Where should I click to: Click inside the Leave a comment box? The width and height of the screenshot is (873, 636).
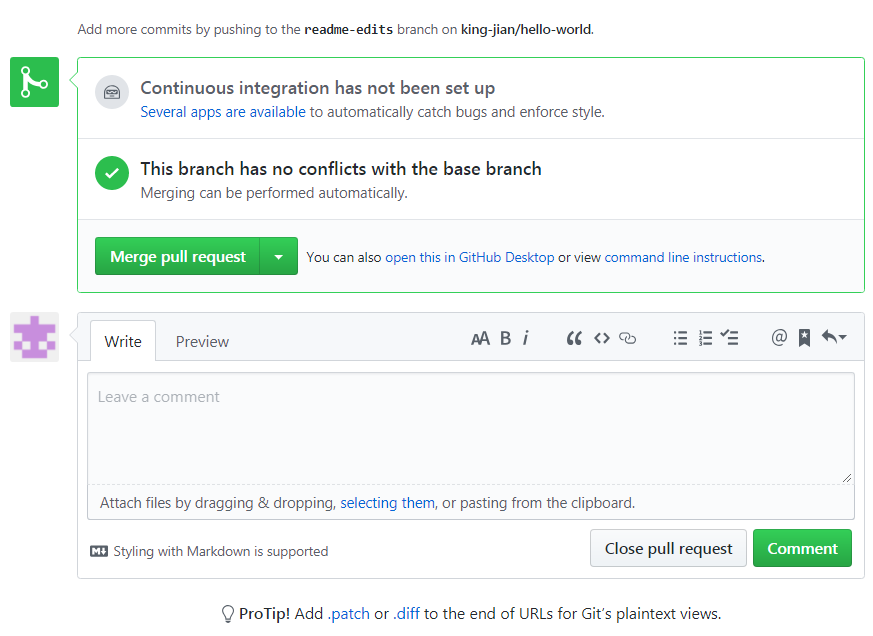[470, 428]
